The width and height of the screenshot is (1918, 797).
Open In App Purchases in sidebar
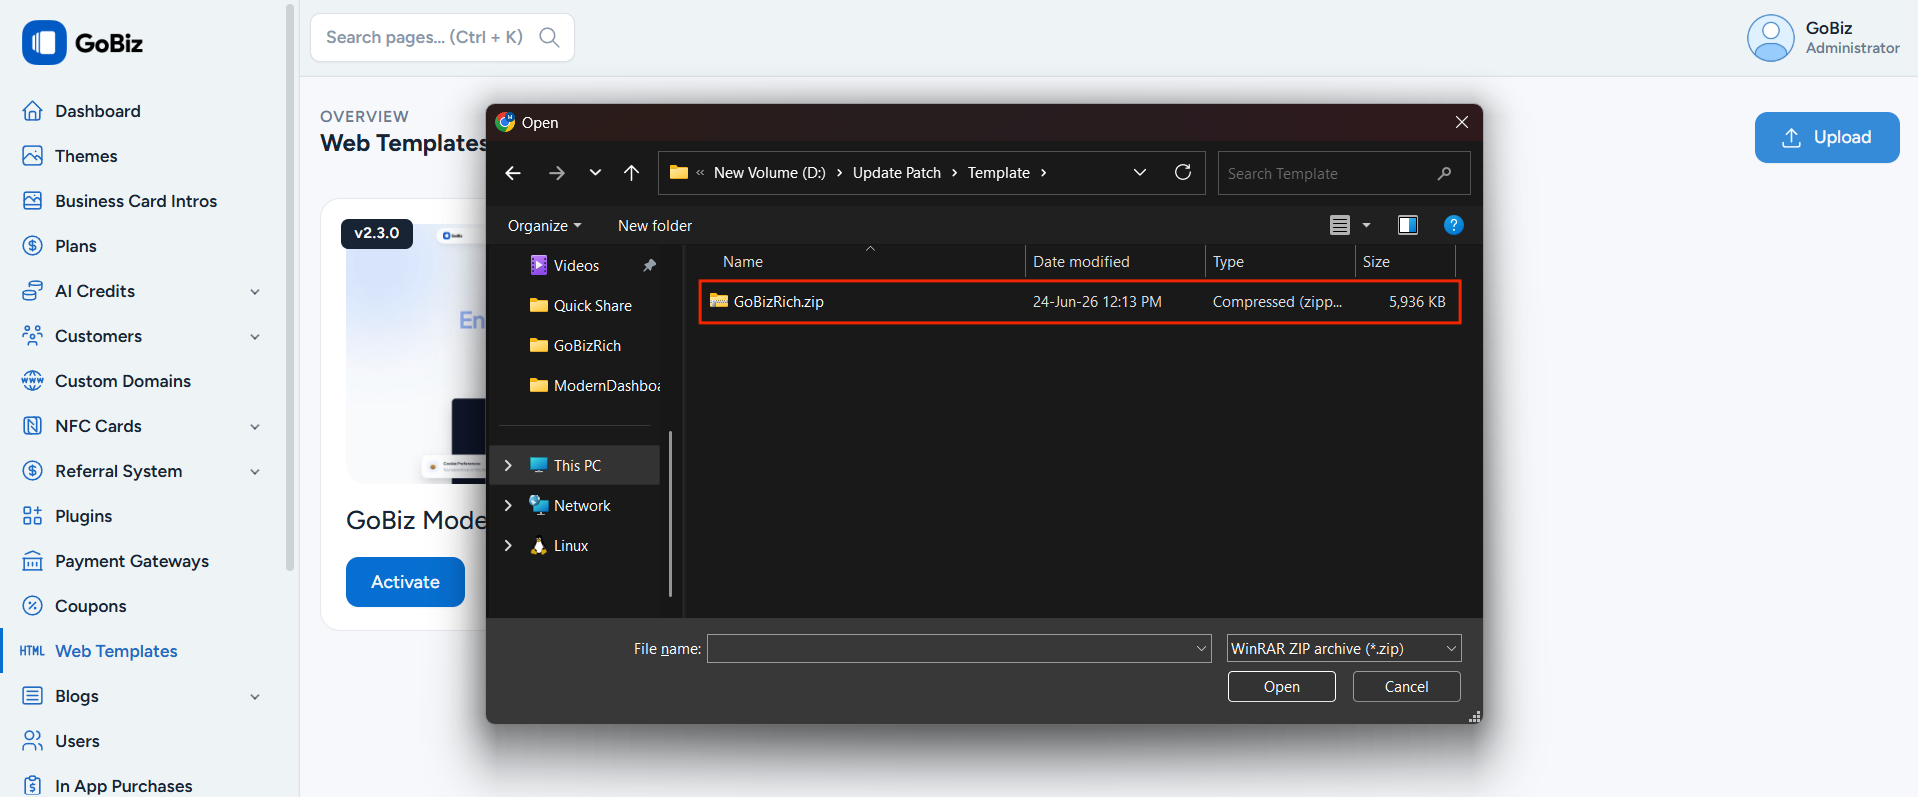point(123,786)
